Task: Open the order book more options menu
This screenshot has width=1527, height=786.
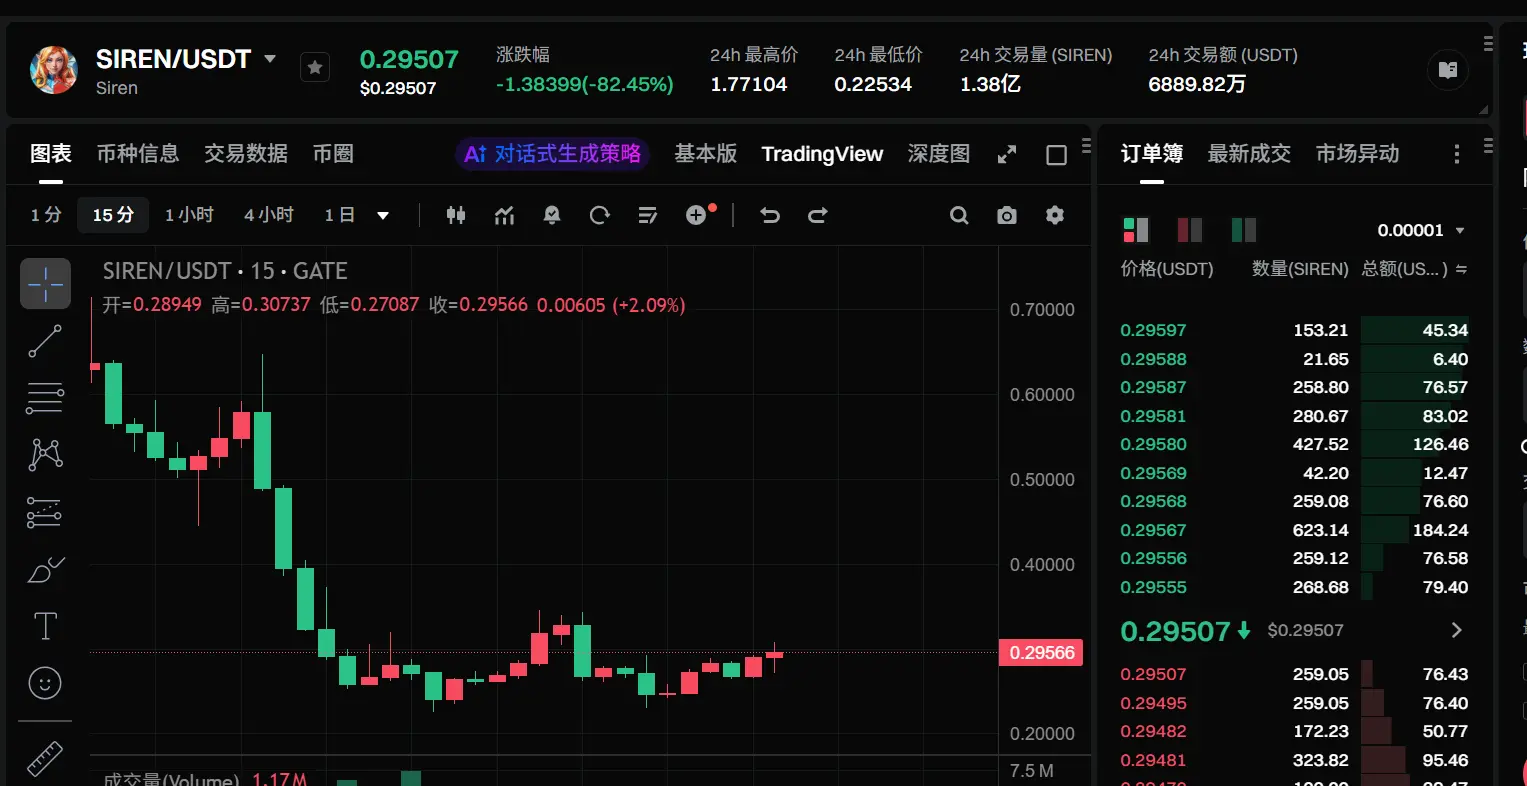Action: pyautogui.click(x=1457, y=154)
